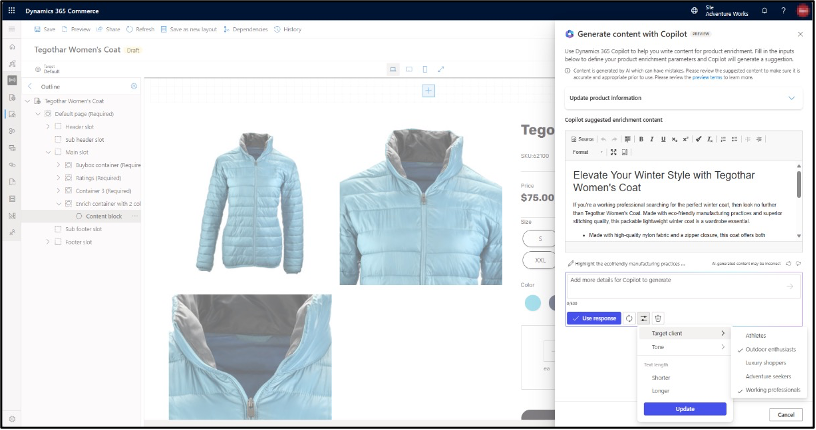Open the preview terms link
Viewport: 816px width, 430px height.
707,77
